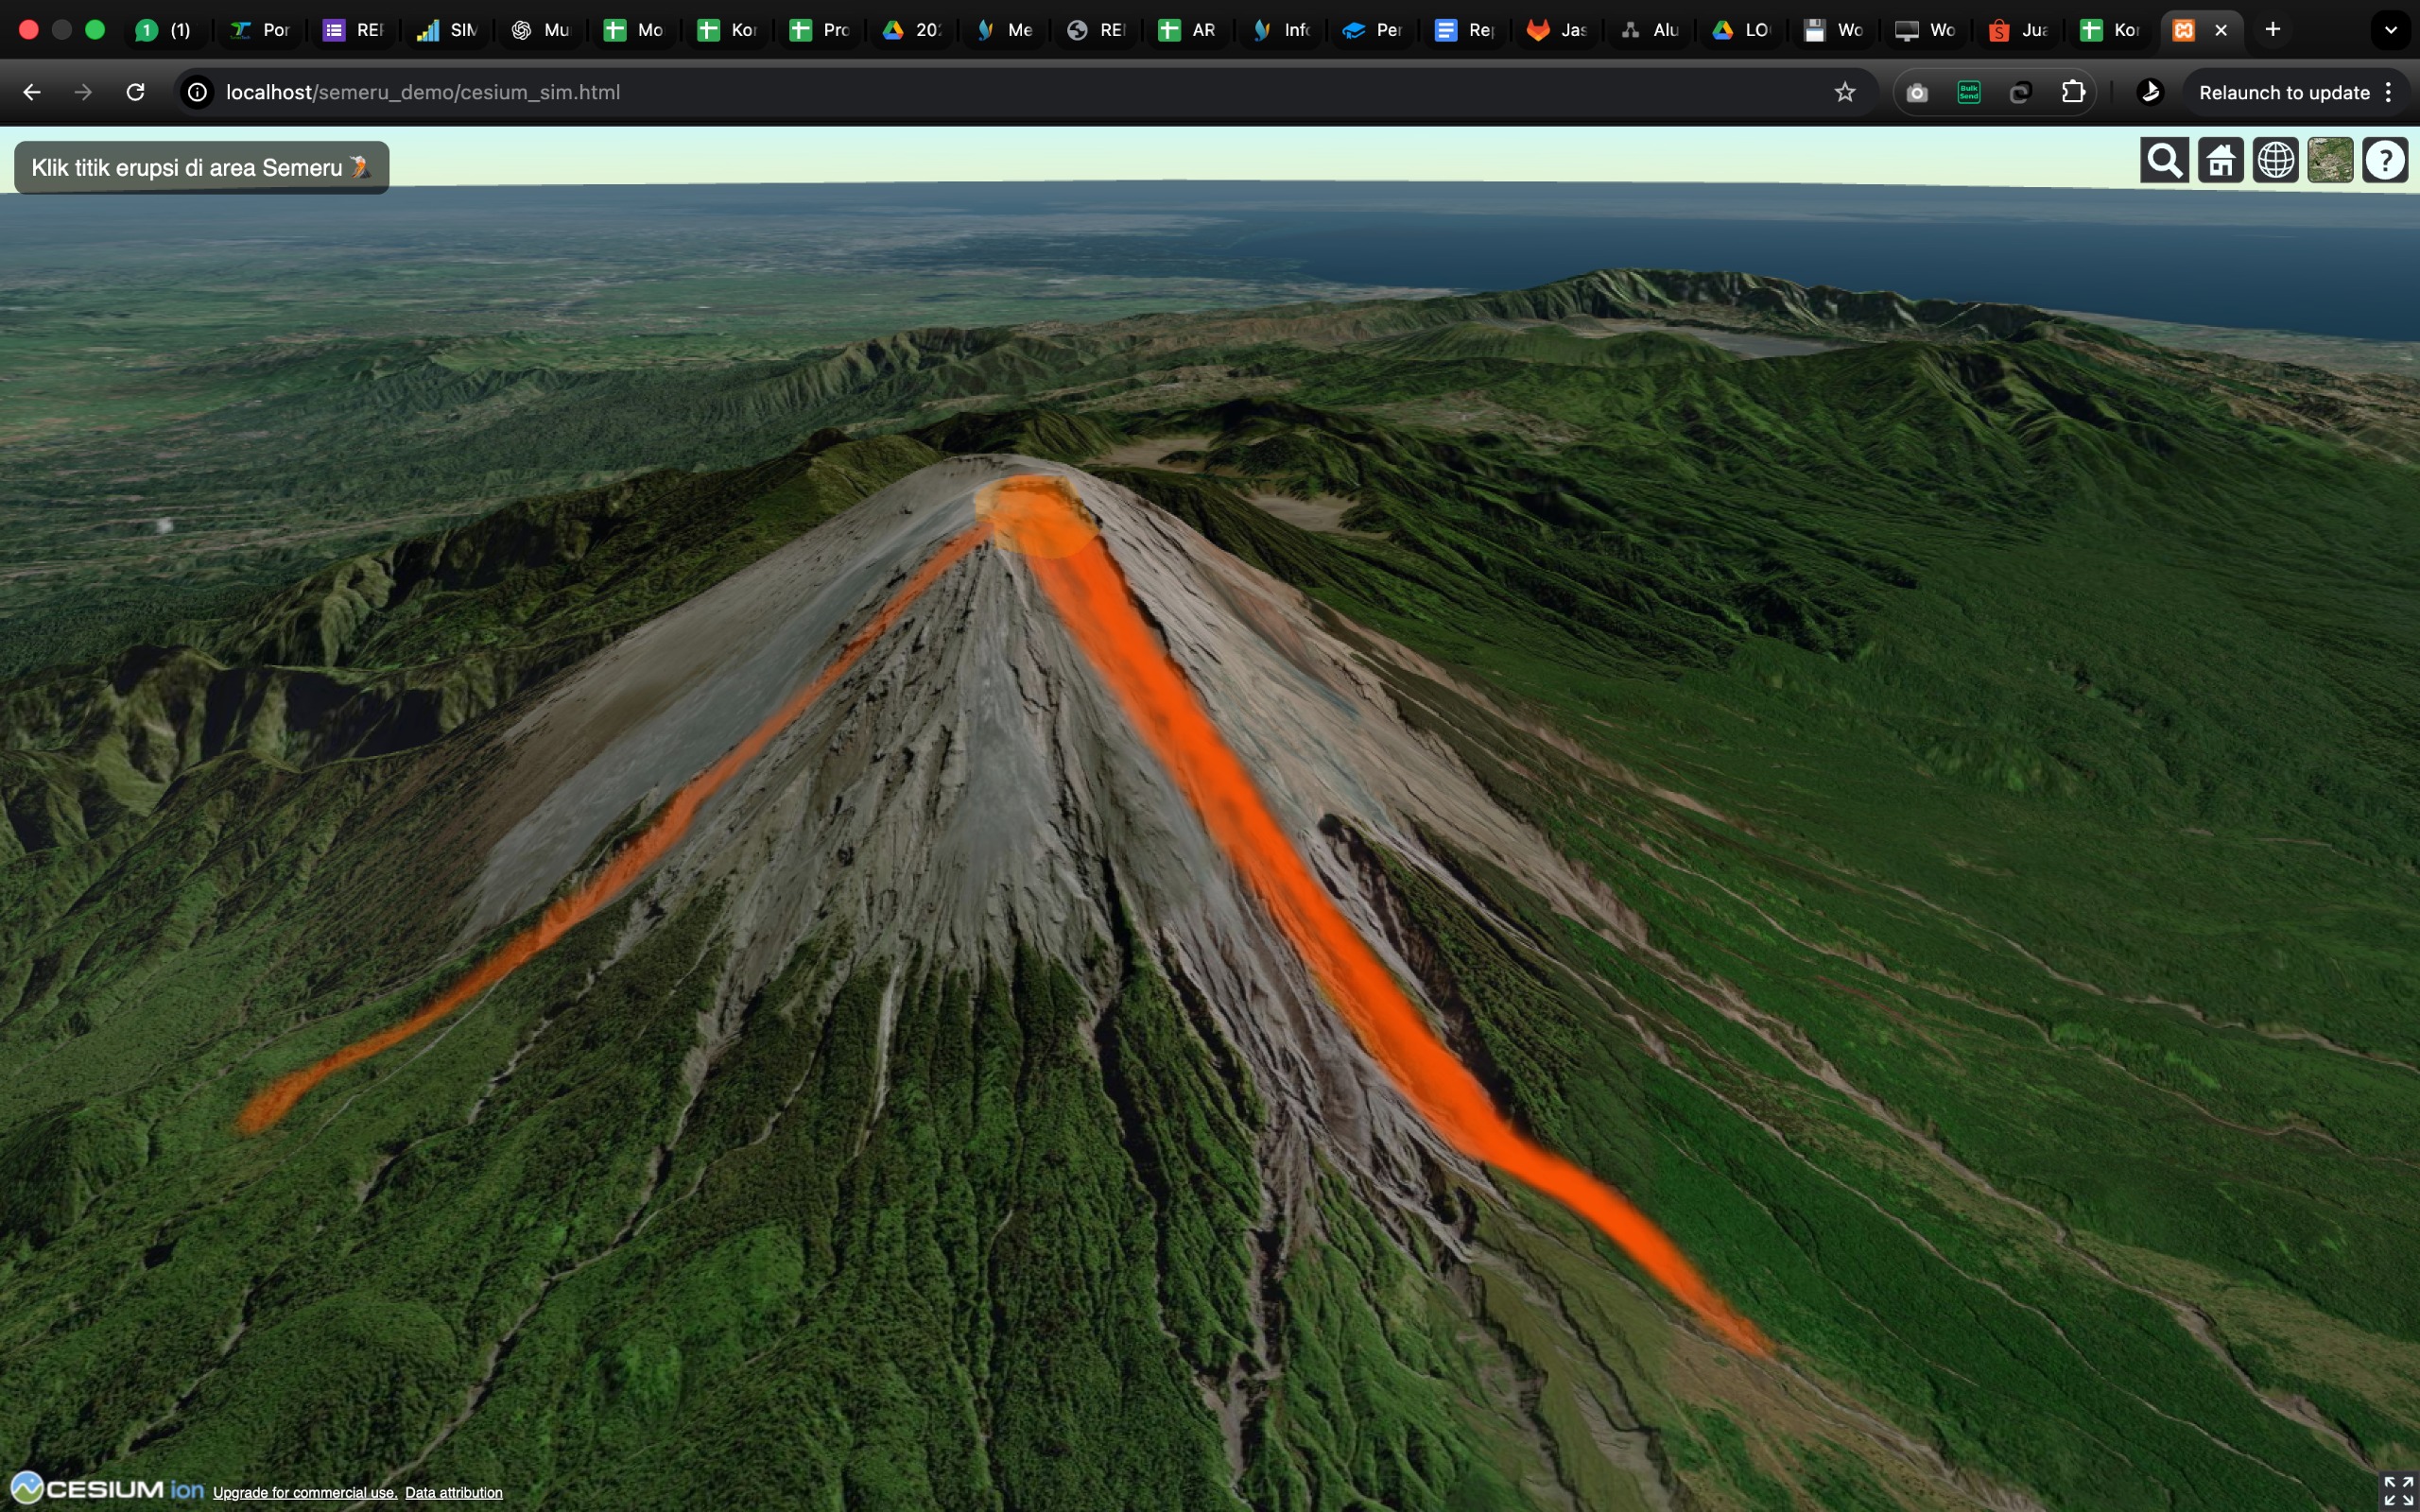Click the Cesium home view button
This screenshot has width=2420, height=1512.
[x=2220, y=160]
